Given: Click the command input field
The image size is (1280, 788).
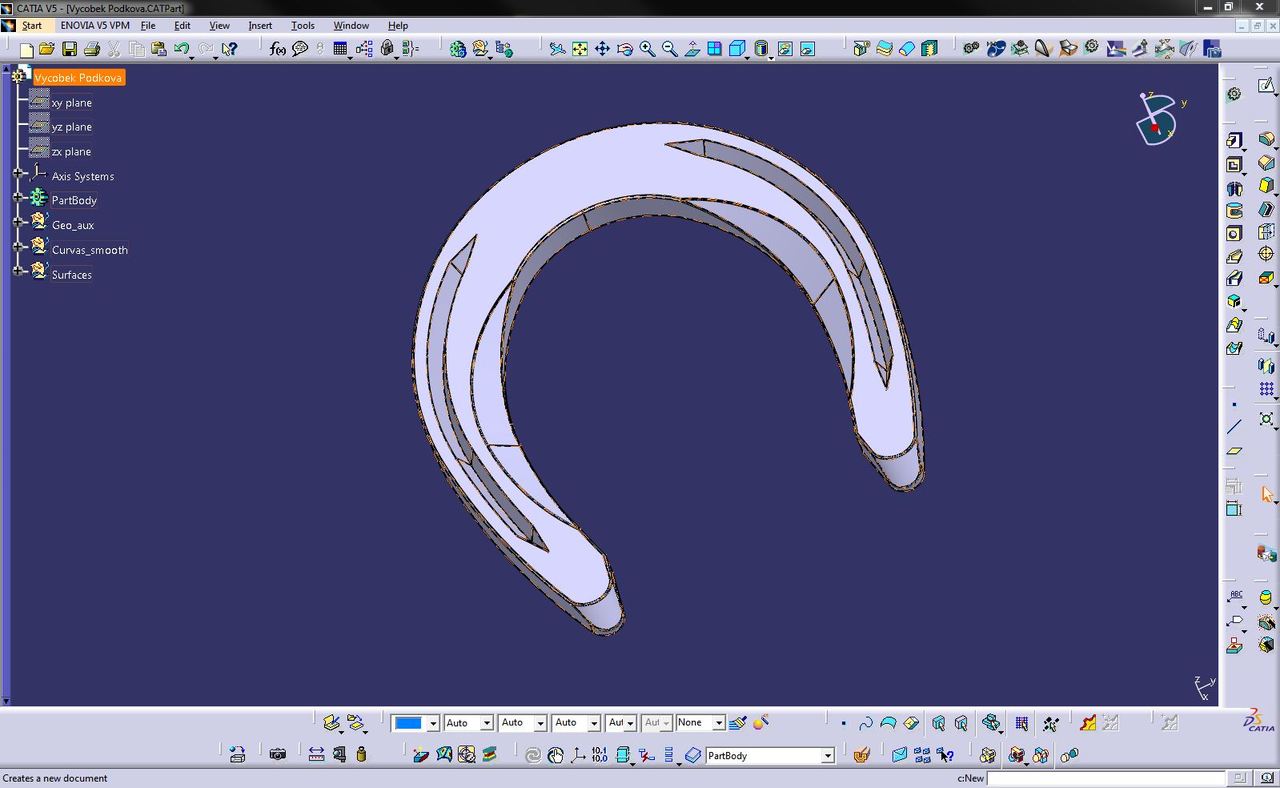Looking at the screenshot, I should [1106, 778].
